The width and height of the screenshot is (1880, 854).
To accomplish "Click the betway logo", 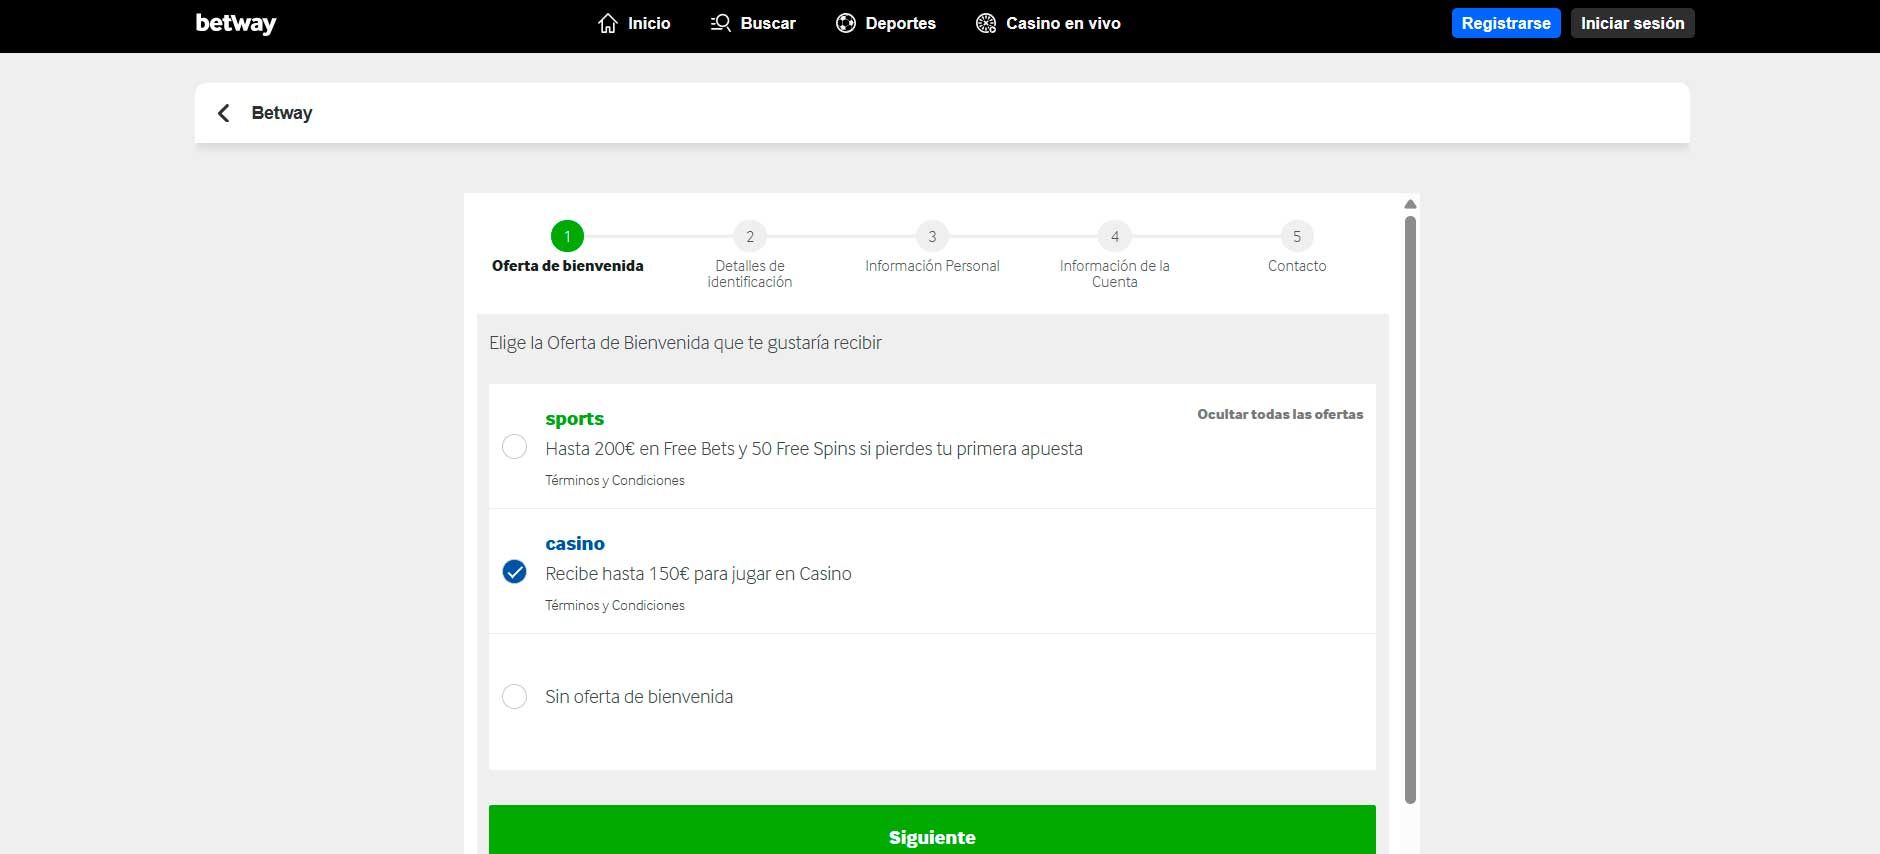I will pyautogui.click(x=236, y=23).
